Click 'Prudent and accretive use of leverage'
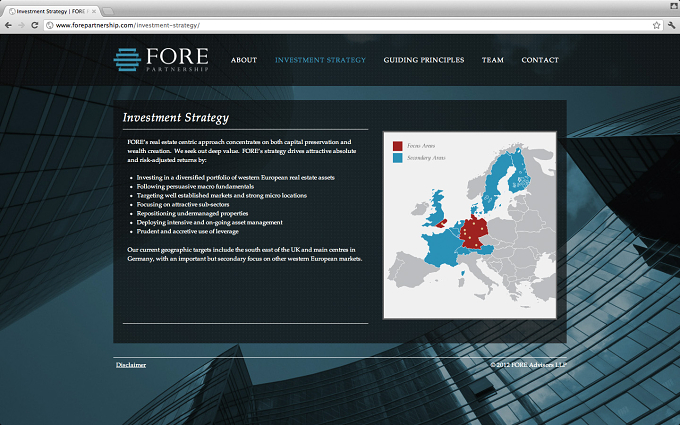 (x=187, y=232)
